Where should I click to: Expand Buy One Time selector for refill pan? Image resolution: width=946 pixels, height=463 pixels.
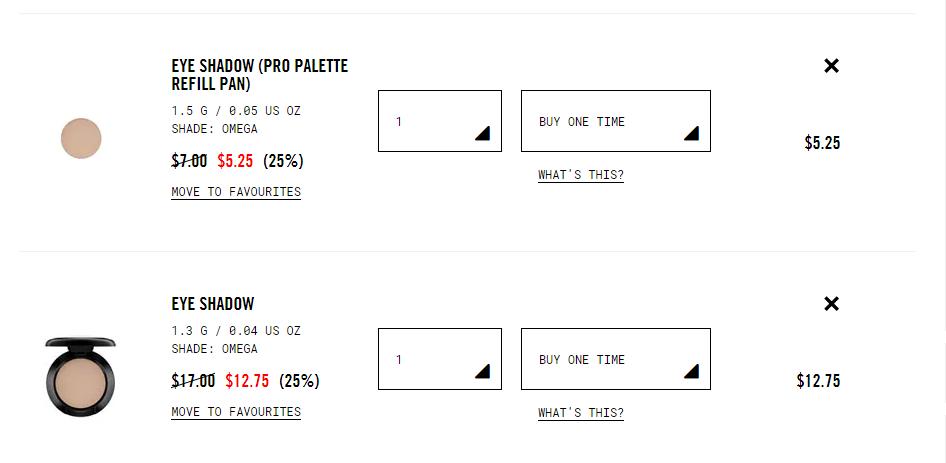[x=615, y=121]
